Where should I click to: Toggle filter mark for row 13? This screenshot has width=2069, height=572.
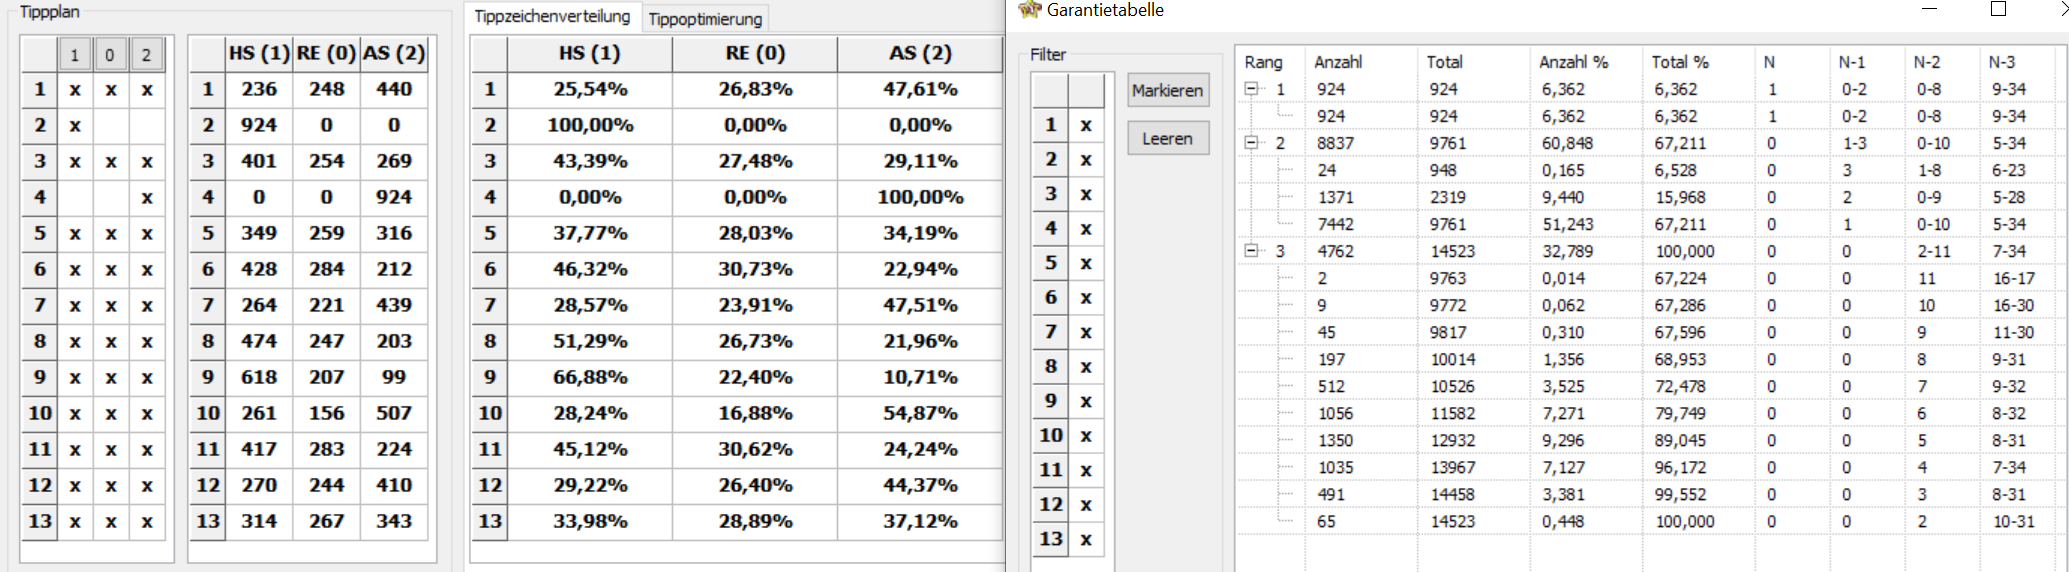click(x=1086, y=539)
